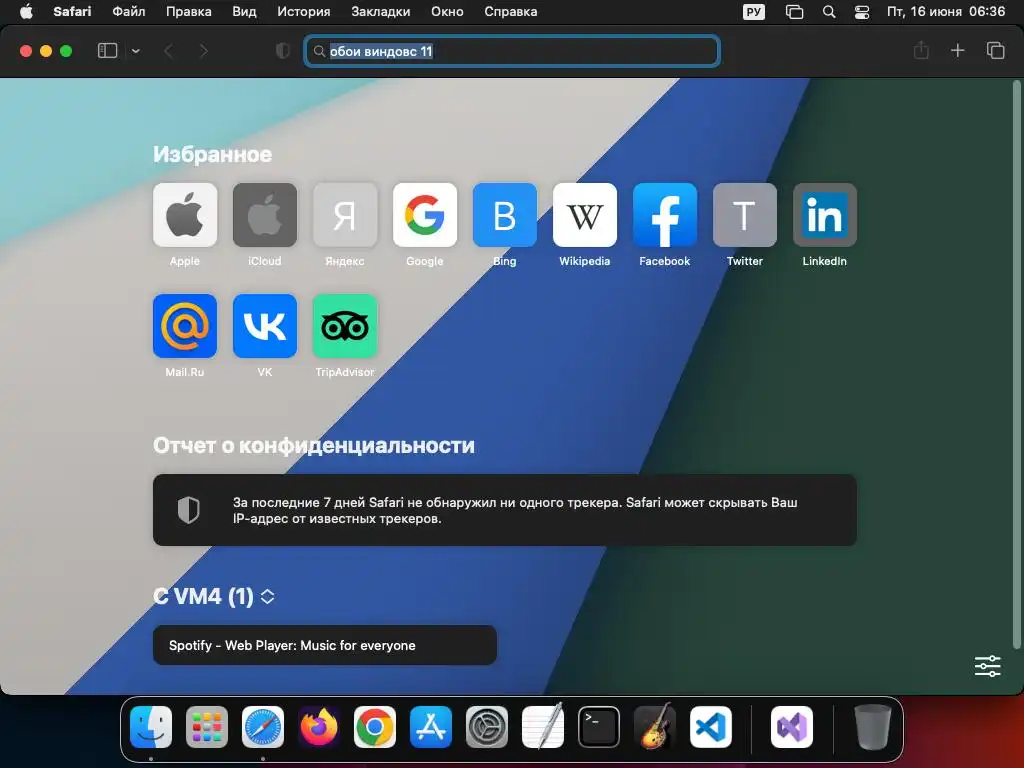The image size is (1024, 768).
Task: Open Finder from the Dock
Action: tap(151, 727)
